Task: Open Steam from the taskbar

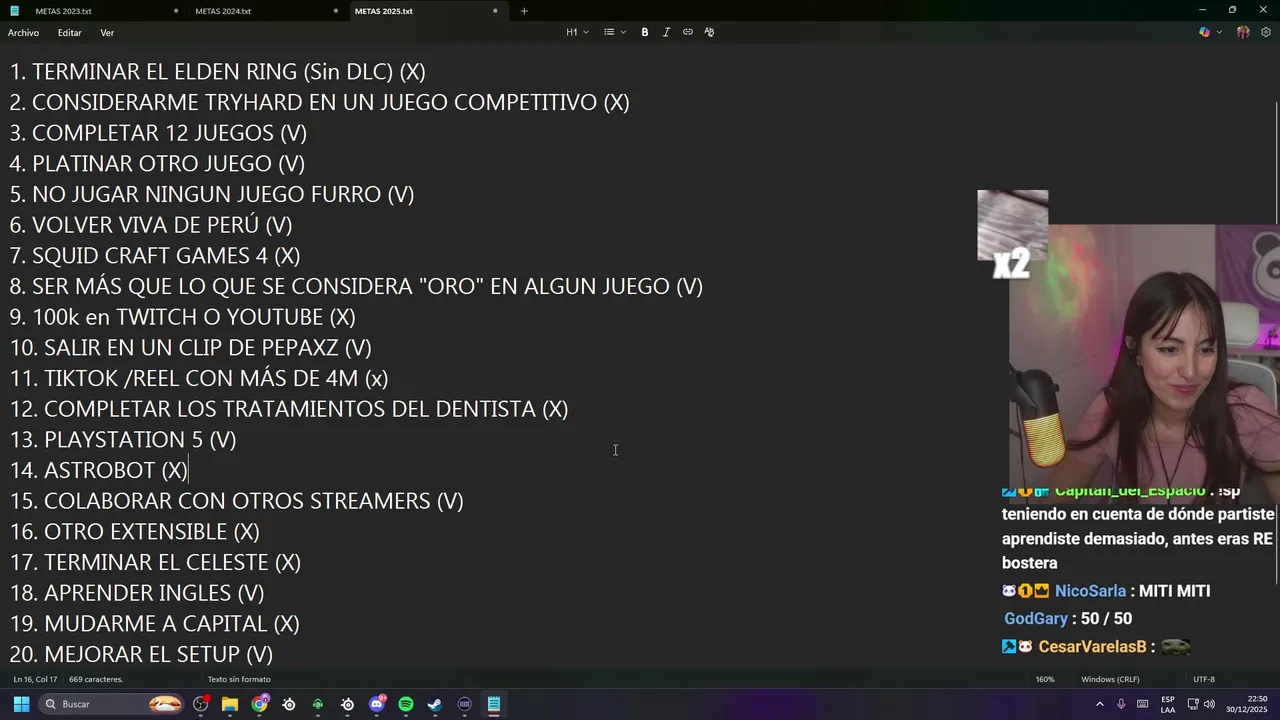Action: coord(435,704)
